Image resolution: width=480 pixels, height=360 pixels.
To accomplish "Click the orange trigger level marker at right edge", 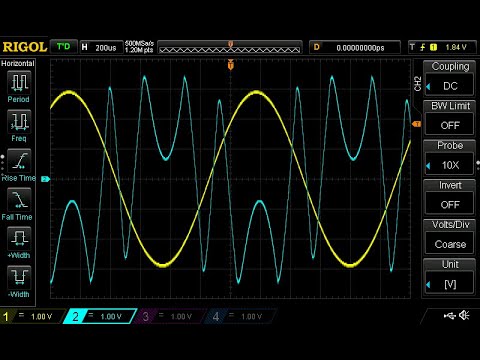I will click(417, 124).
